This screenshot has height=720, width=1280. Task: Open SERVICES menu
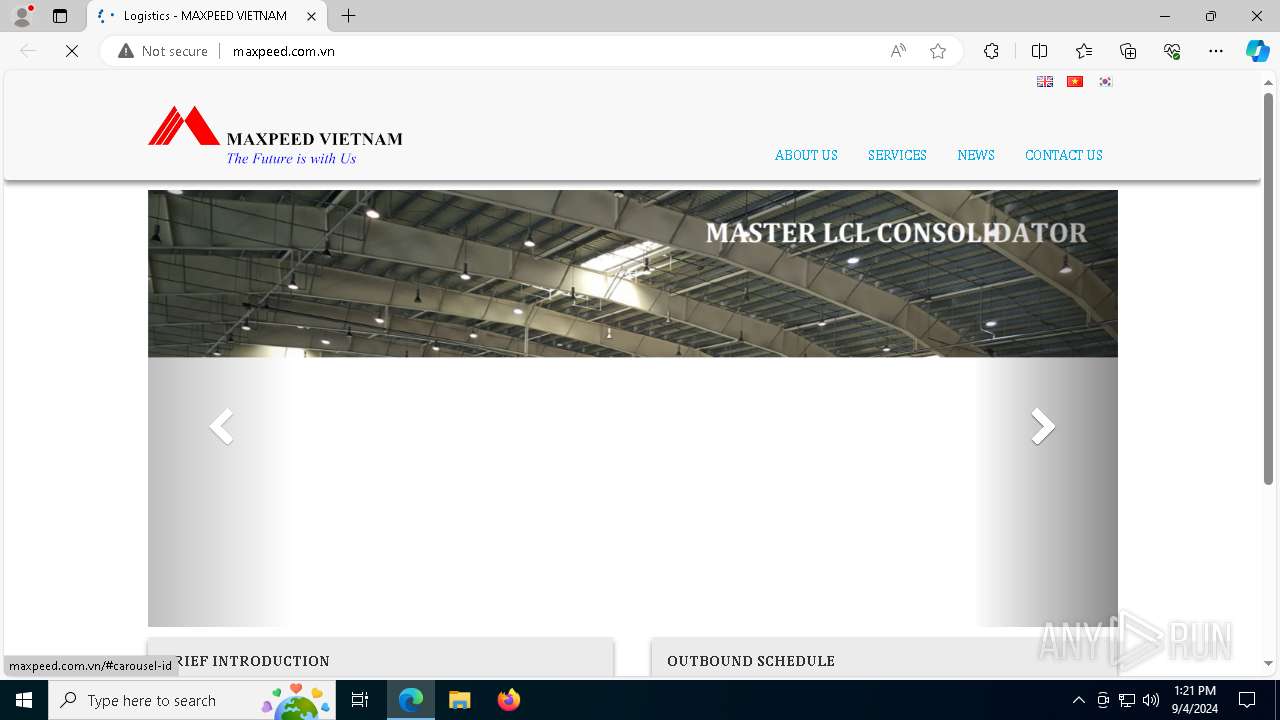click(x=897, y=155)
